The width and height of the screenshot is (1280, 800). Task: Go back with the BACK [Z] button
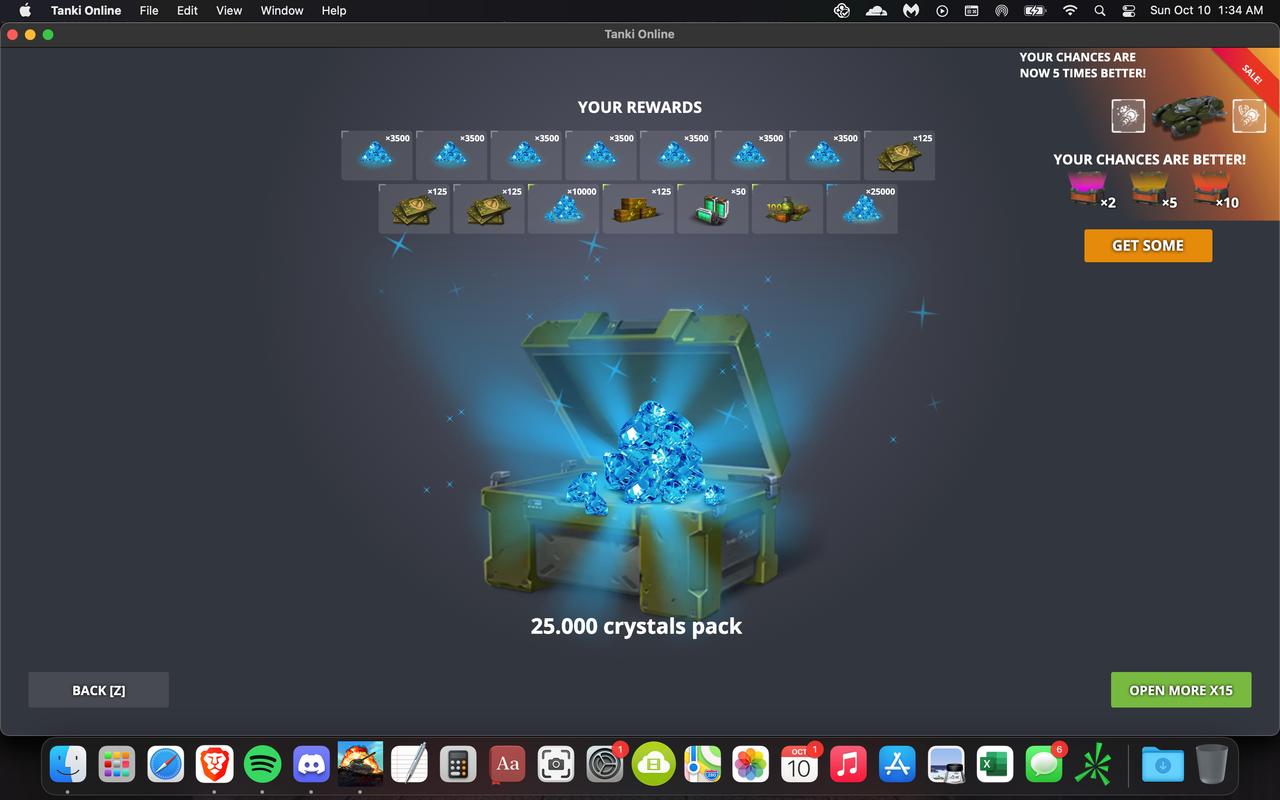pos(98,690)
